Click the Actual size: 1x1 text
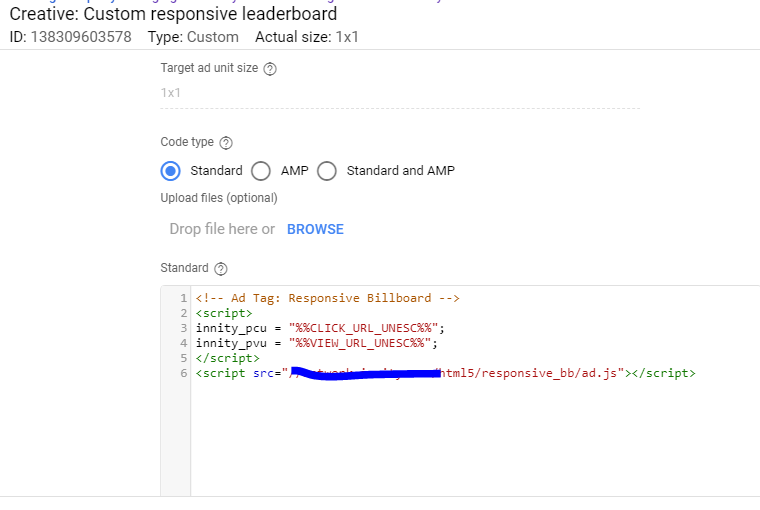This screenshot has height=510, width=760. 307,37
